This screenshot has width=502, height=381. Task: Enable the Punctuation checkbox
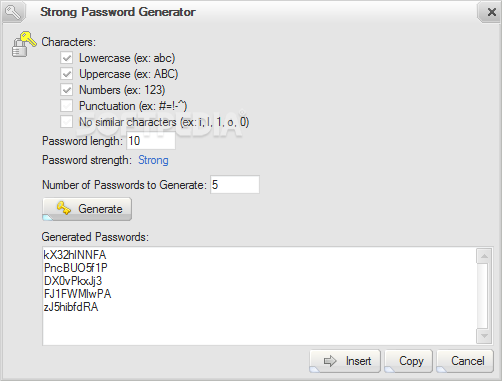(x=67, y=106)
